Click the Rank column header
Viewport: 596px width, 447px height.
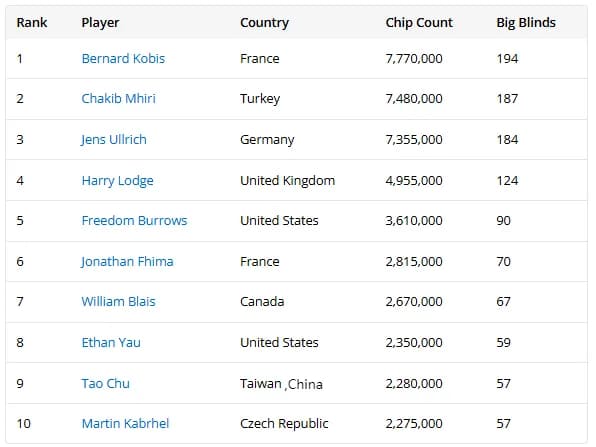tap(32, 22)
